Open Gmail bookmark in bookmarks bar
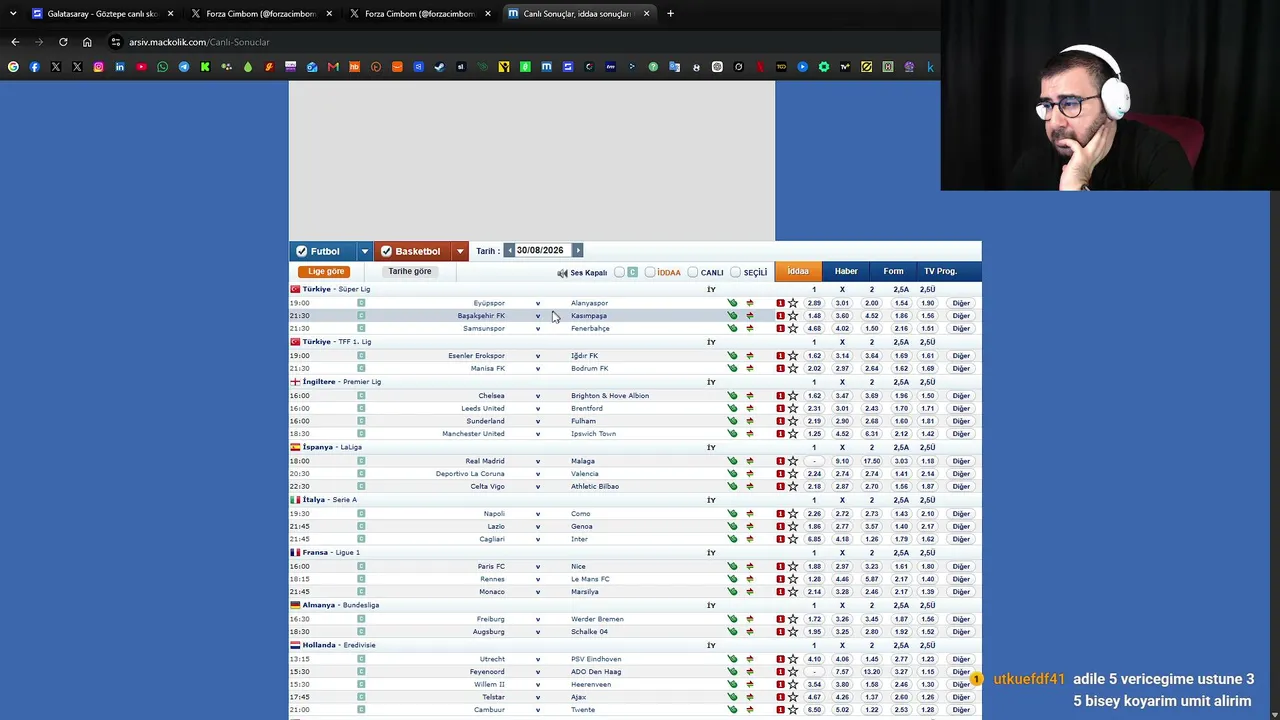Viewport: 1280px width, 720px height. (333, 67)
